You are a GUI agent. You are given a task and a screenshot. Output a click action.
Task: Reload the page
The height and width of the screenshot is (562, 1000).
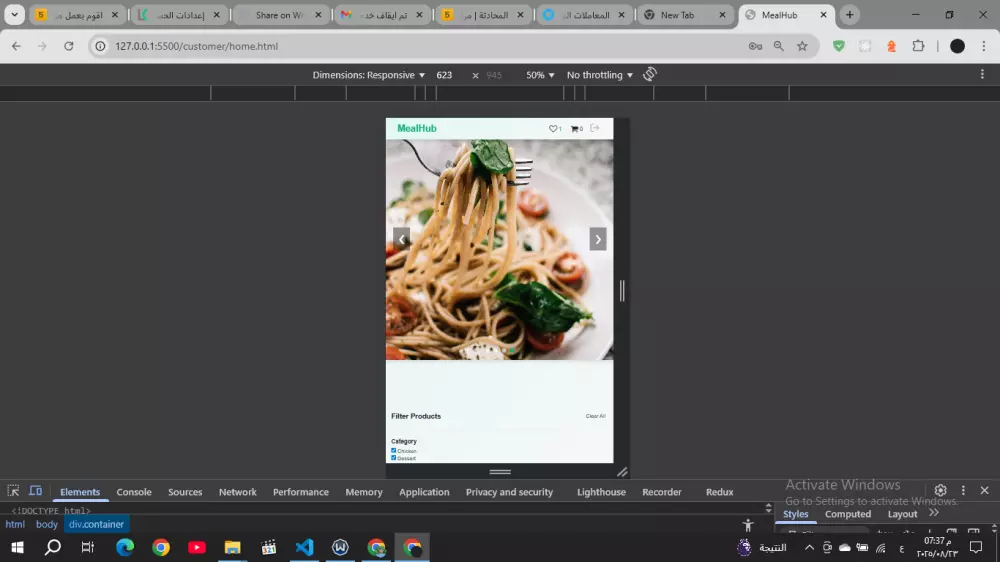tap(68, 46)
